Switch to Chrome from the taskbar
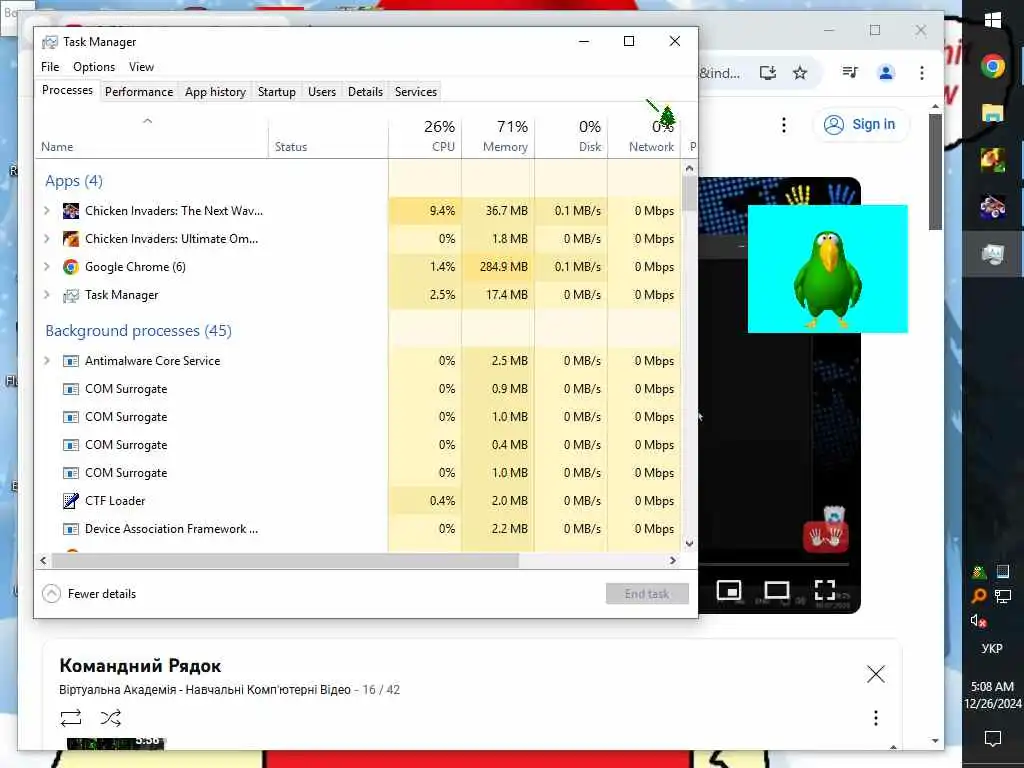Screen dimensions: 1024x768 [993, 66]
